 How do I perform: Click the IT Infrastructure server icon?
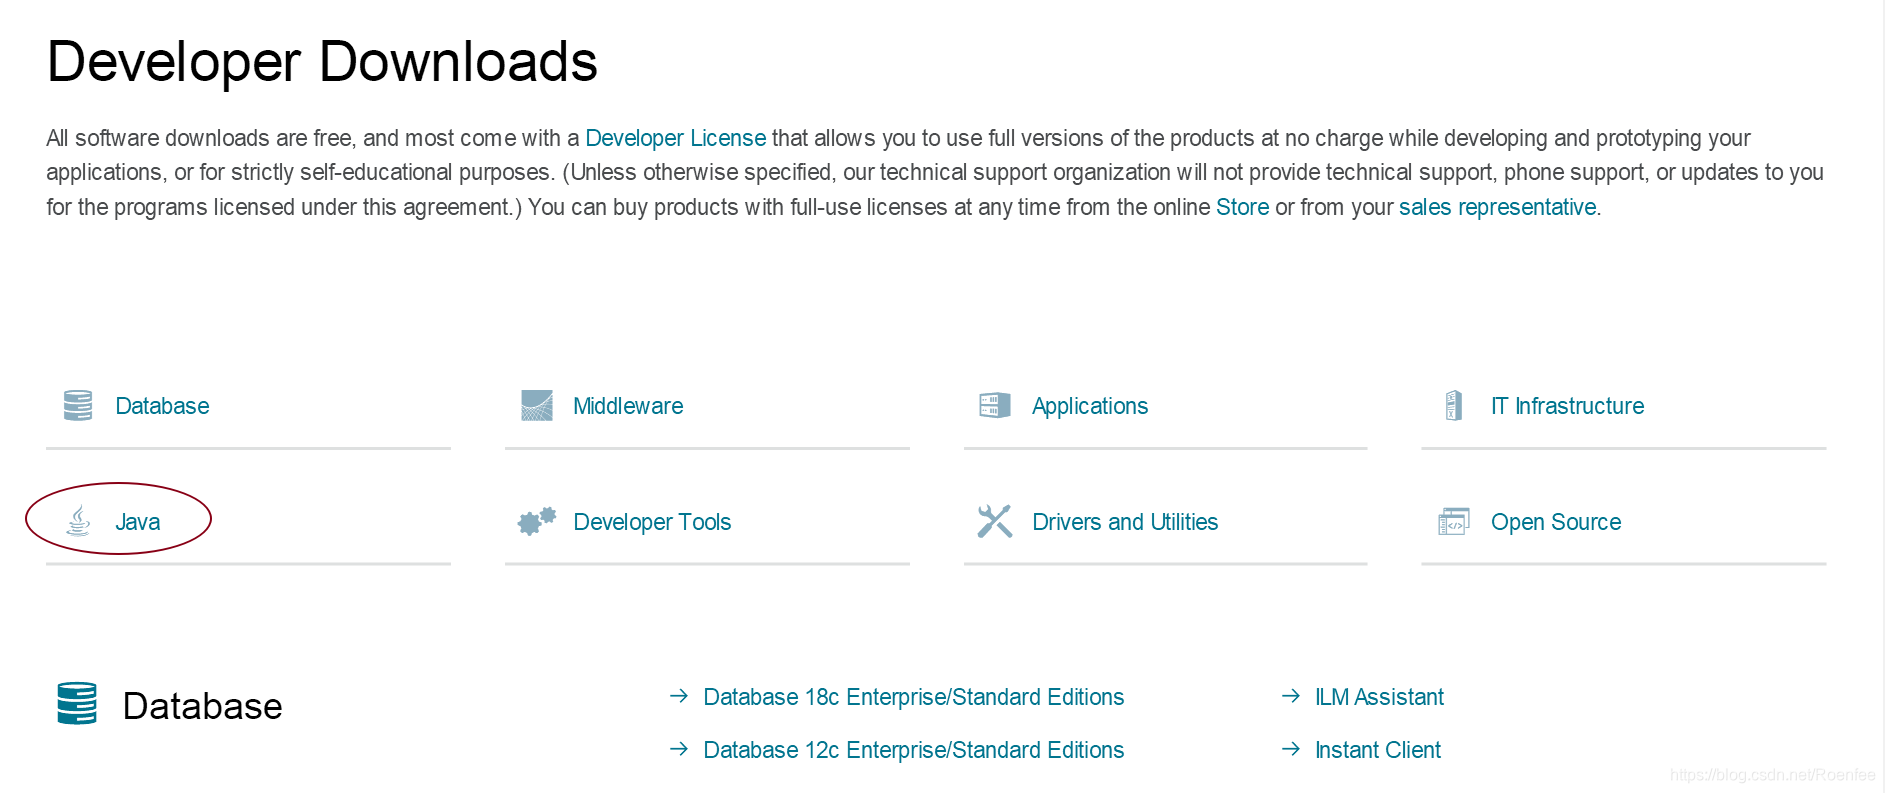[x=1454, y=405]
